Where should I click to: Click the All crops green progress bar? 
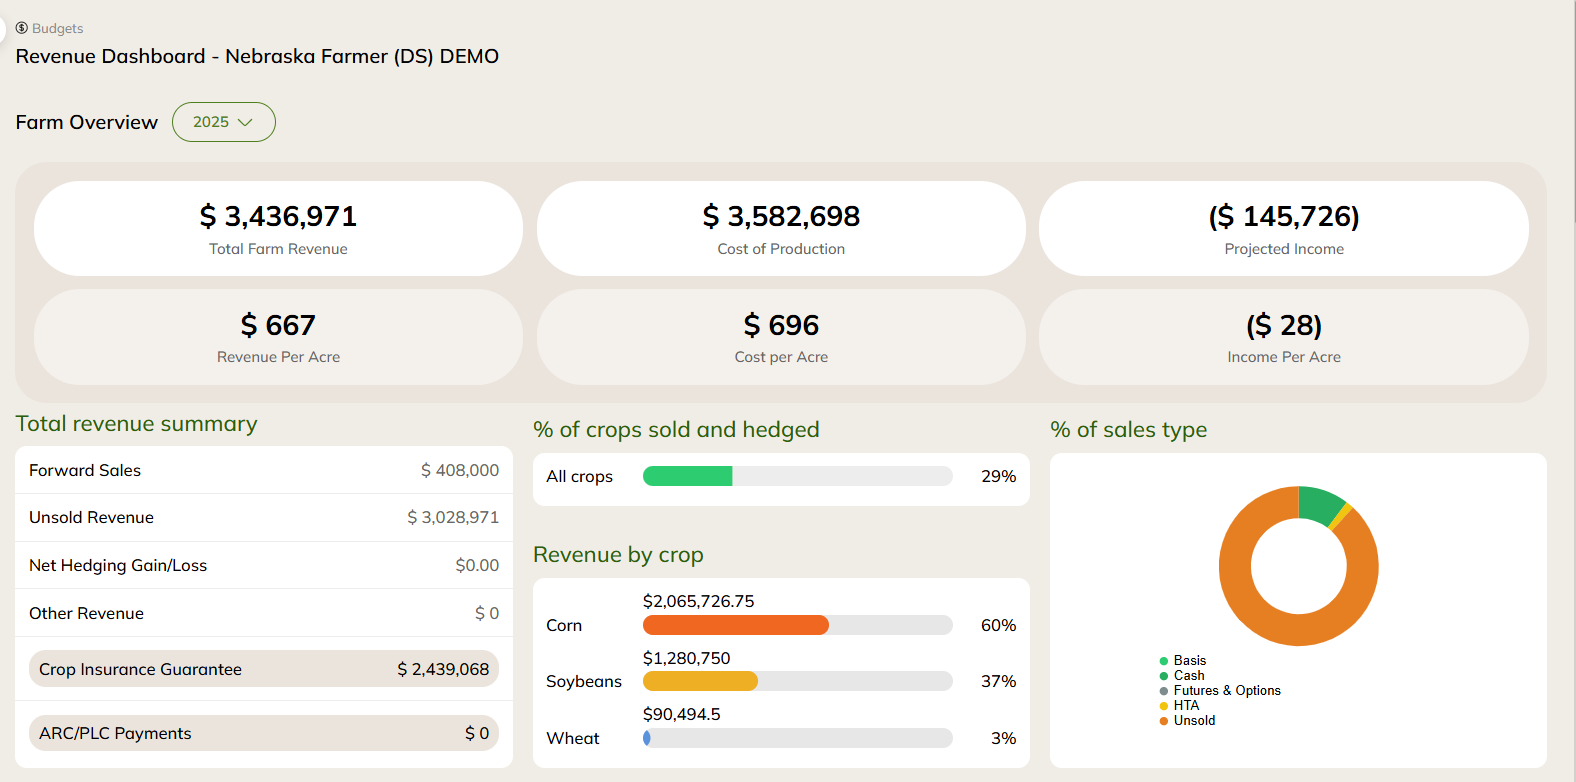688,476
